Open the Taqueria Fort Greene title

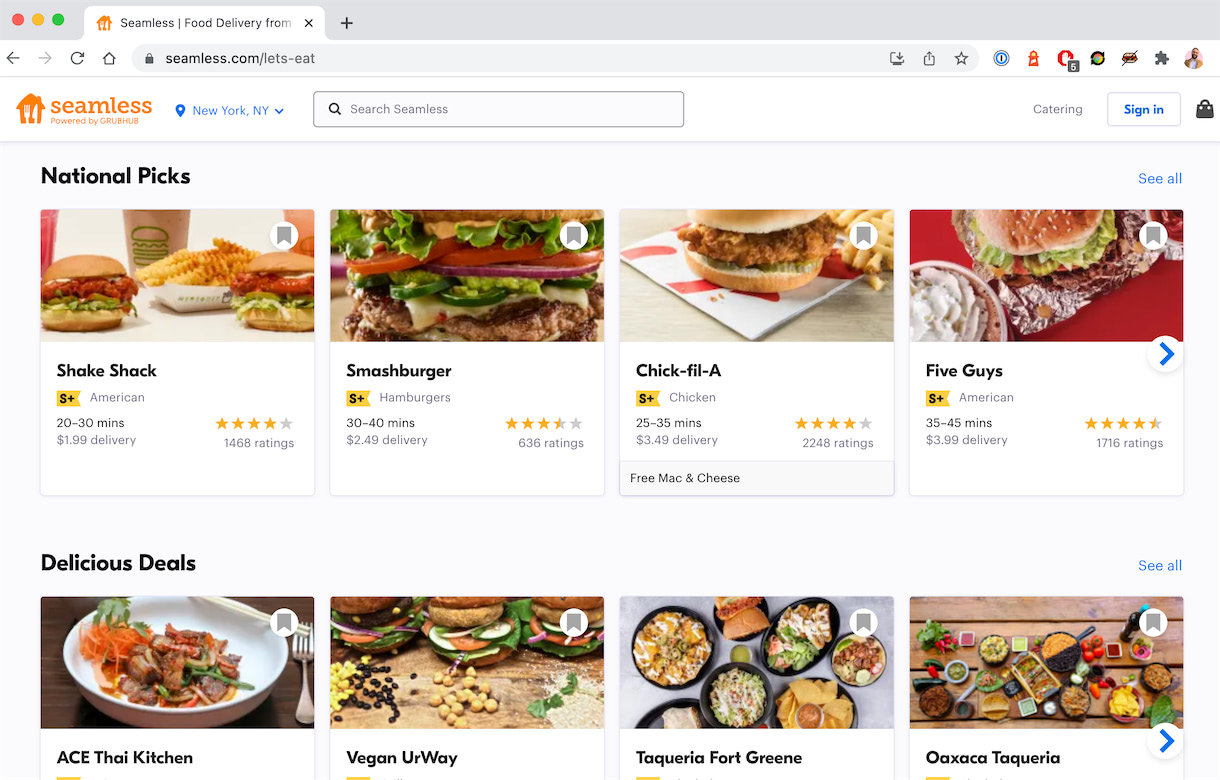[719, 758]
